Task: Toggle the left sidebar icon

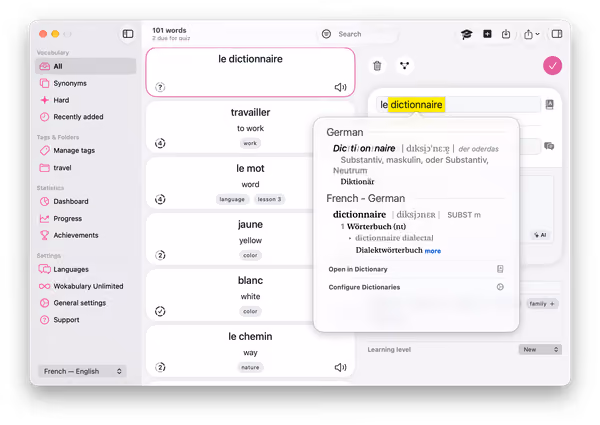Action: coord(128,34)
